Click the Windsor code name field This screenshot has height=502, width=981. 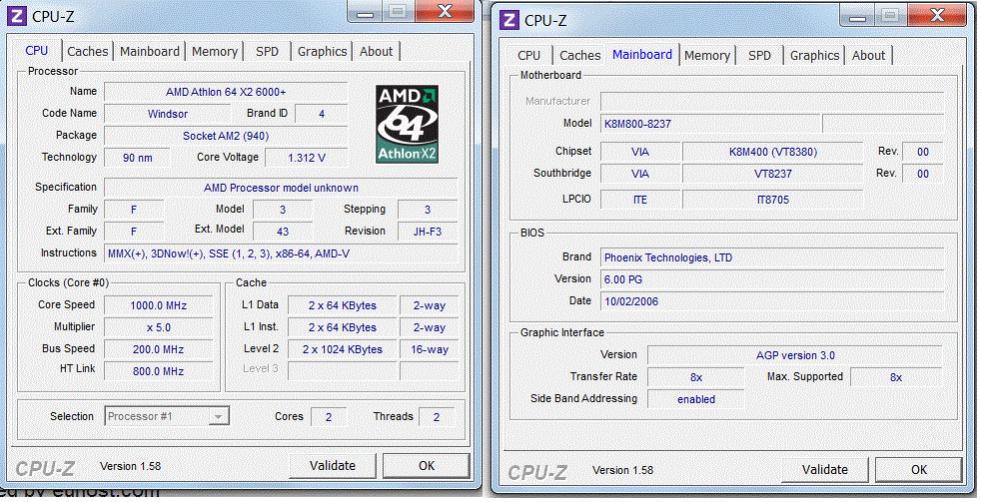(168, 114)
